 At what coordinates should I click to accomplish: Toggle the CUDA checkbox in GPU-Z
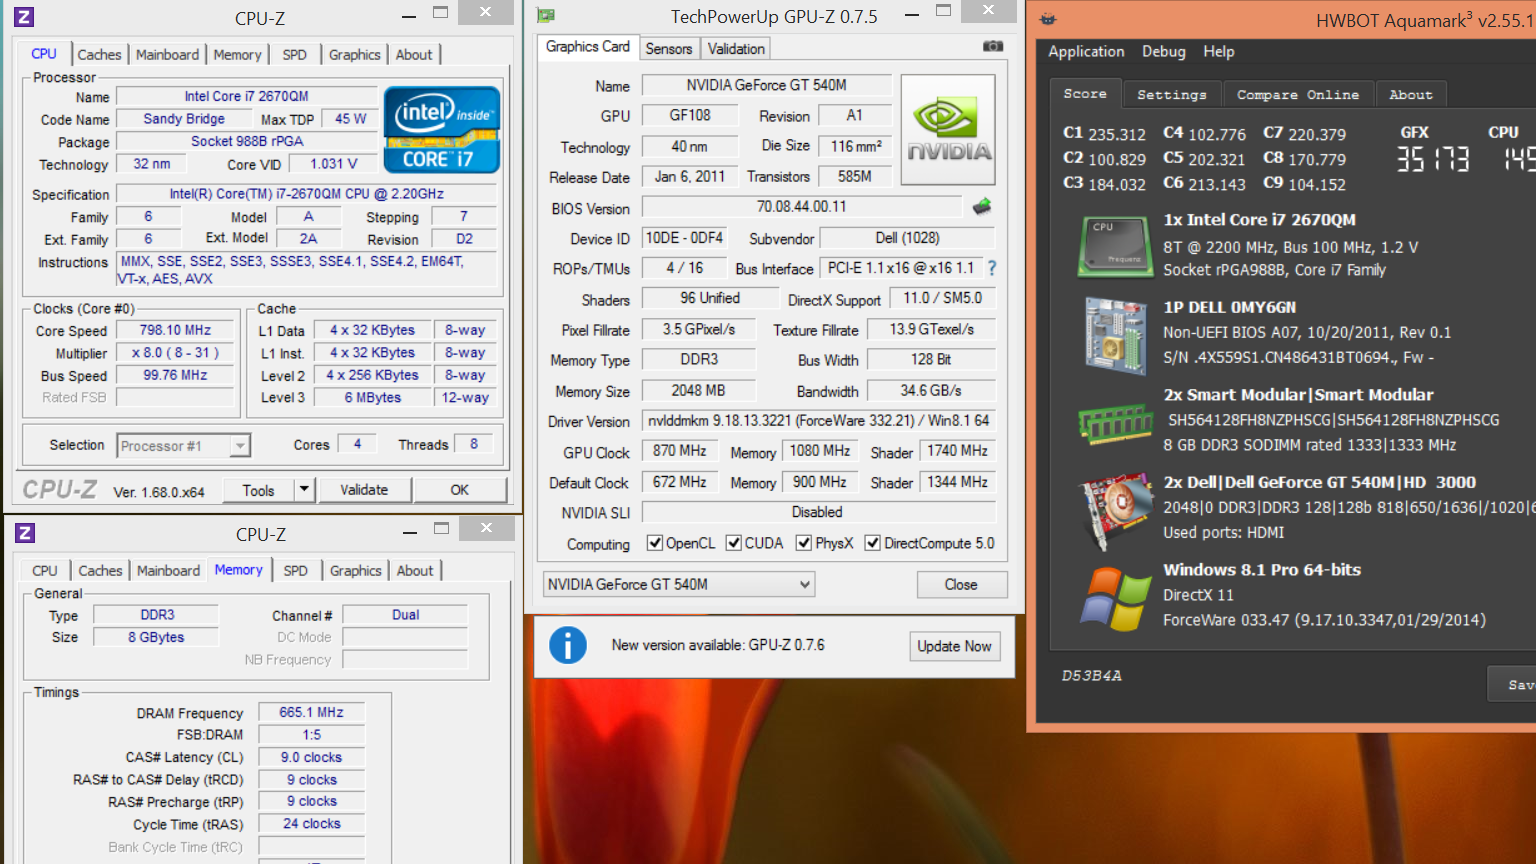click(734, 543)
